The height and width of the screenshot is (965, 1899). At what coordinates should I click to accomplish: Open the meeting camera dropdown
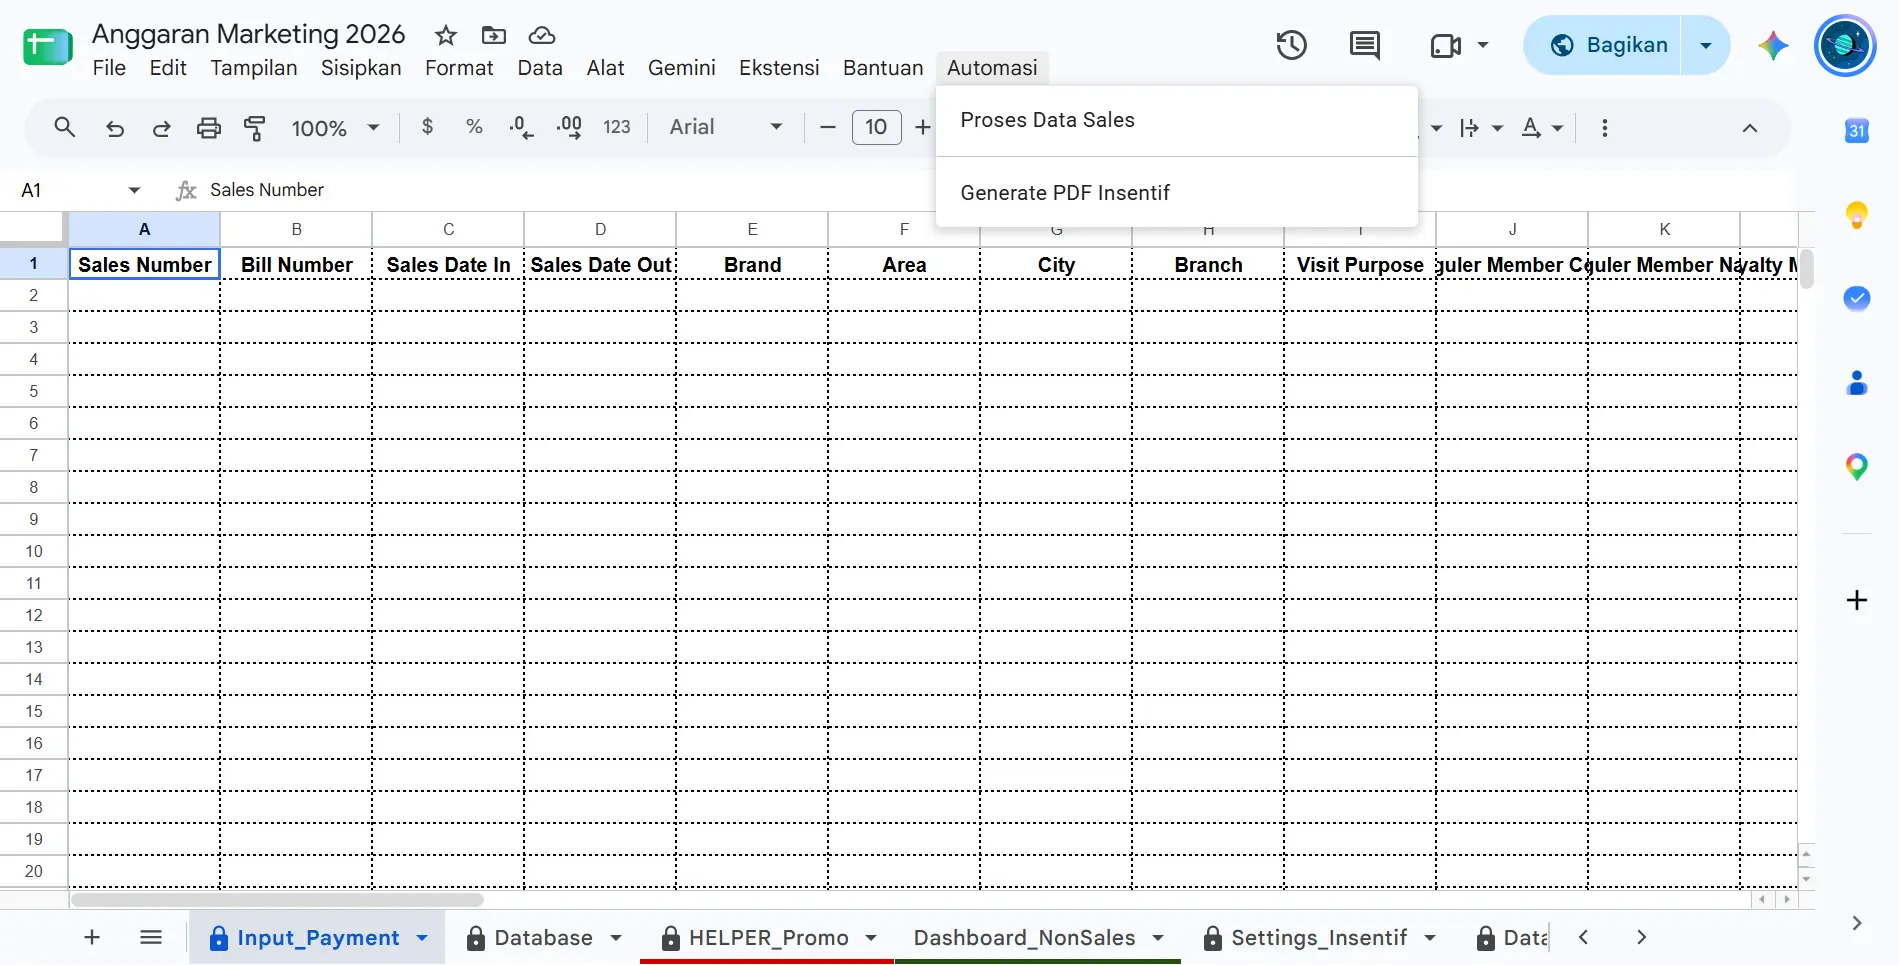tap(1483, 45)
